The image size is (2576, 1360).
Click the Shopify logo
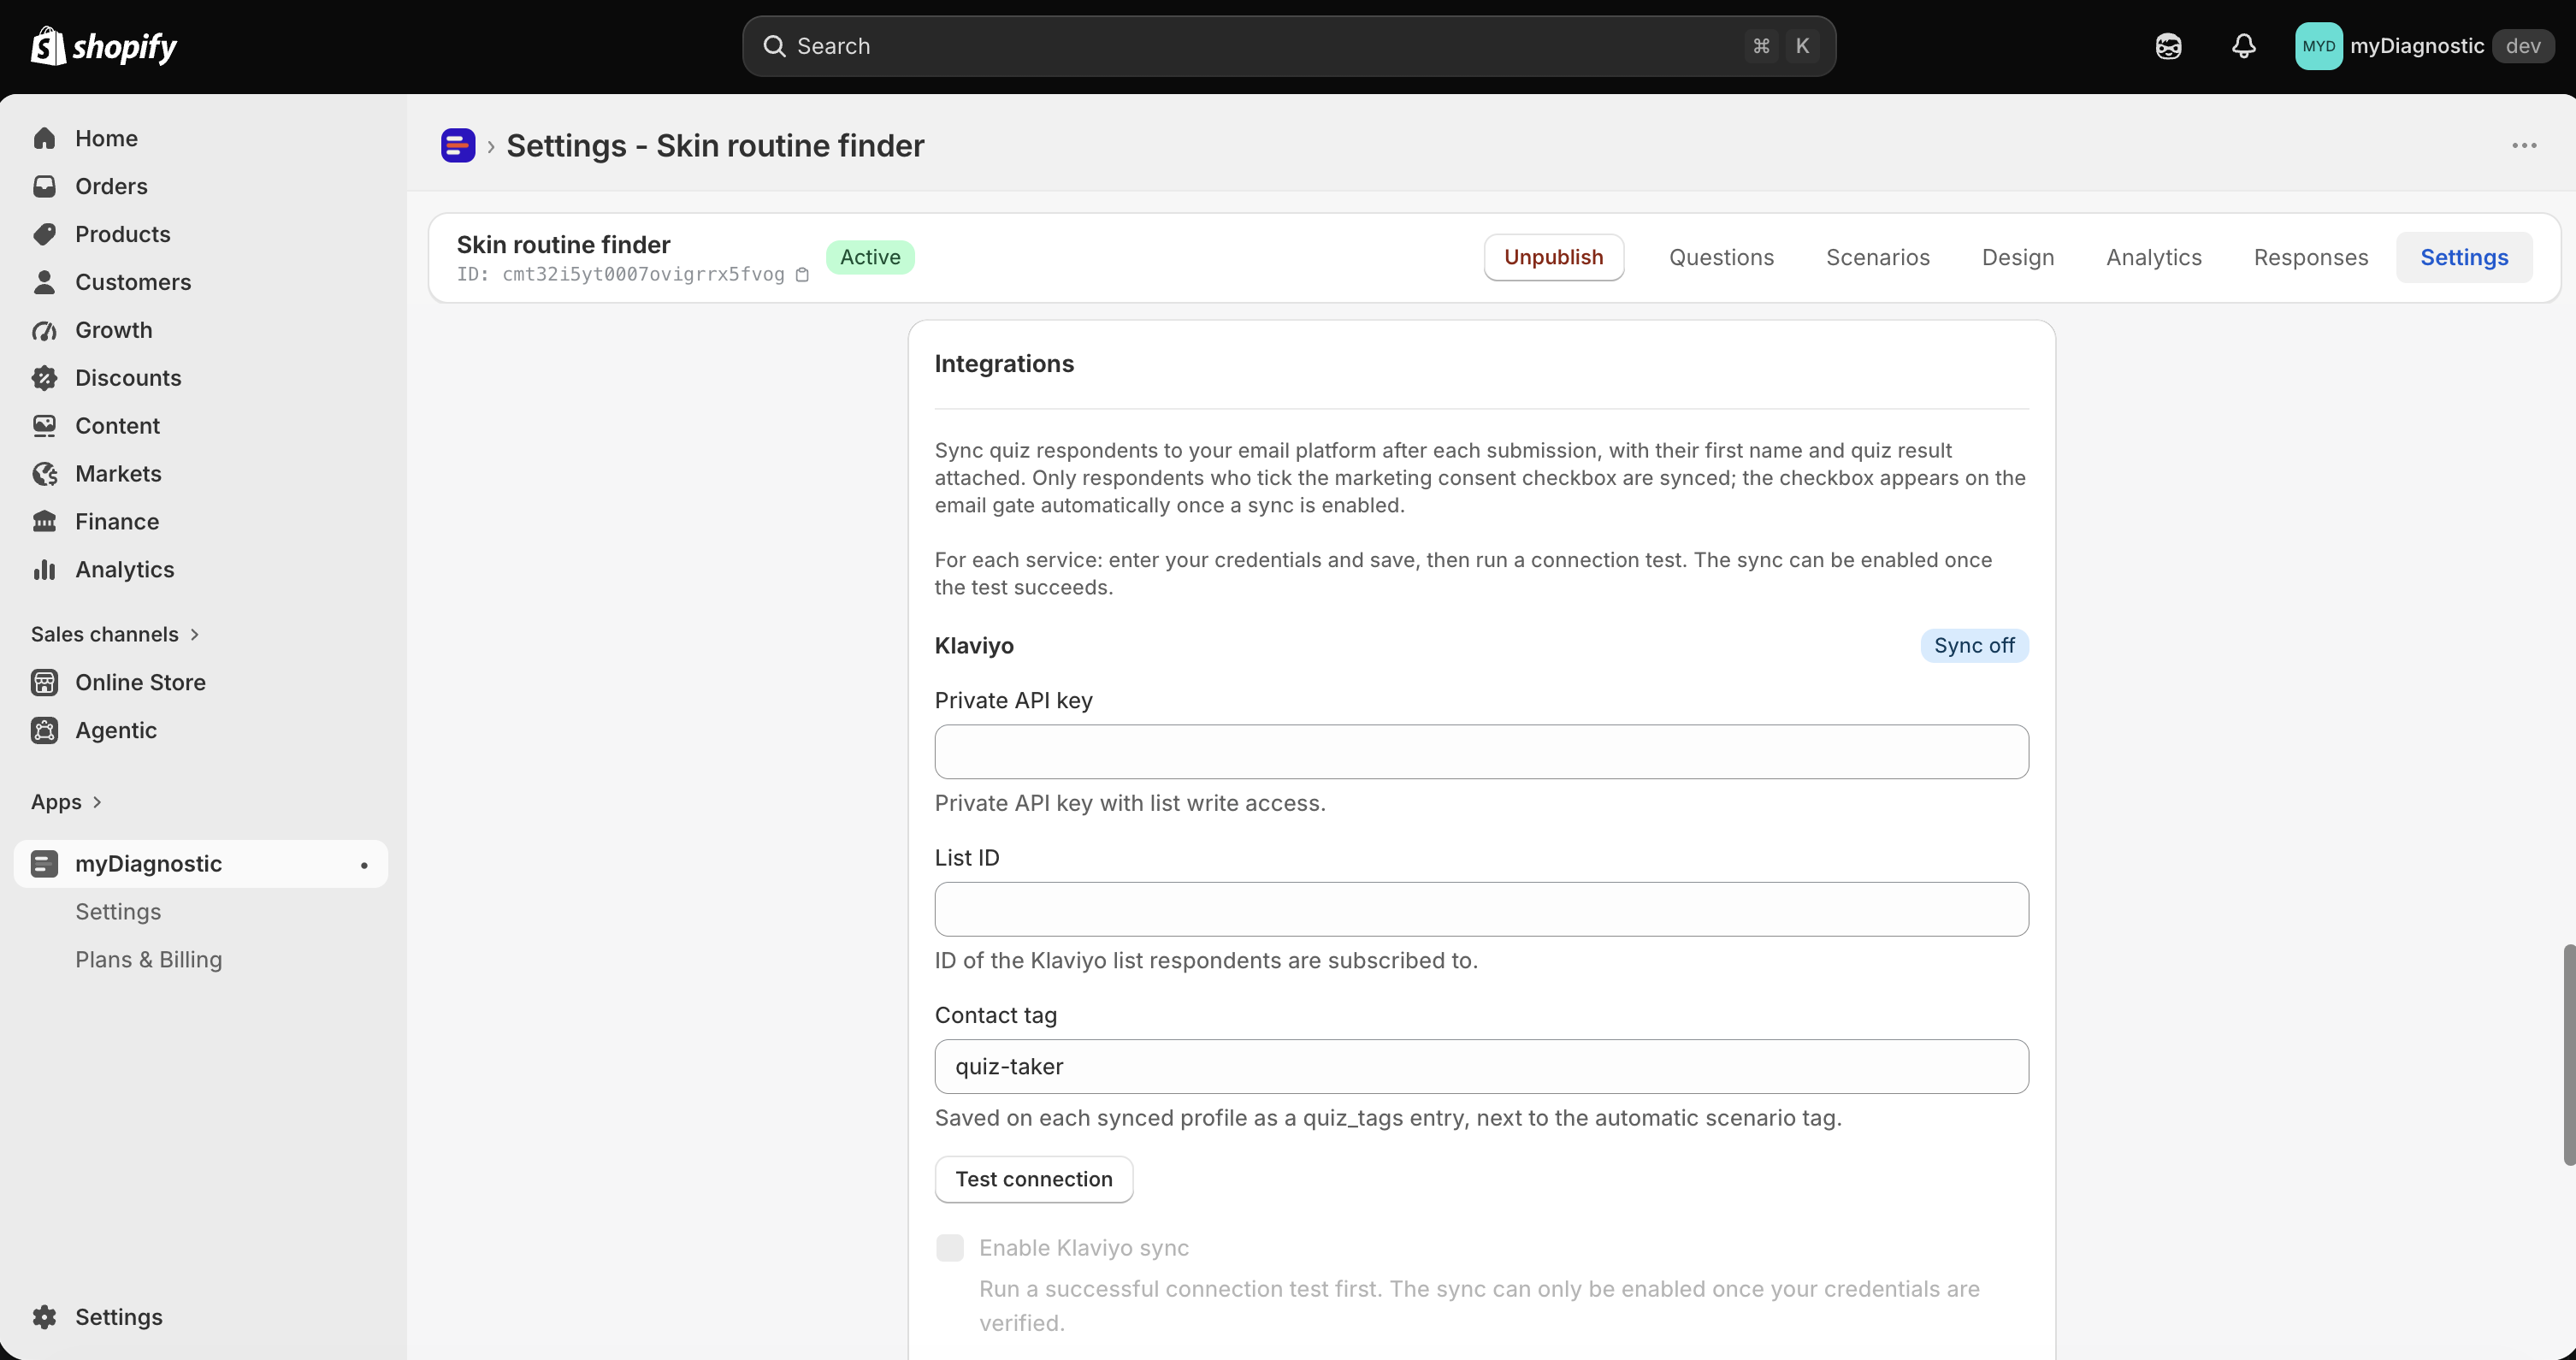[x=104, y=46]
